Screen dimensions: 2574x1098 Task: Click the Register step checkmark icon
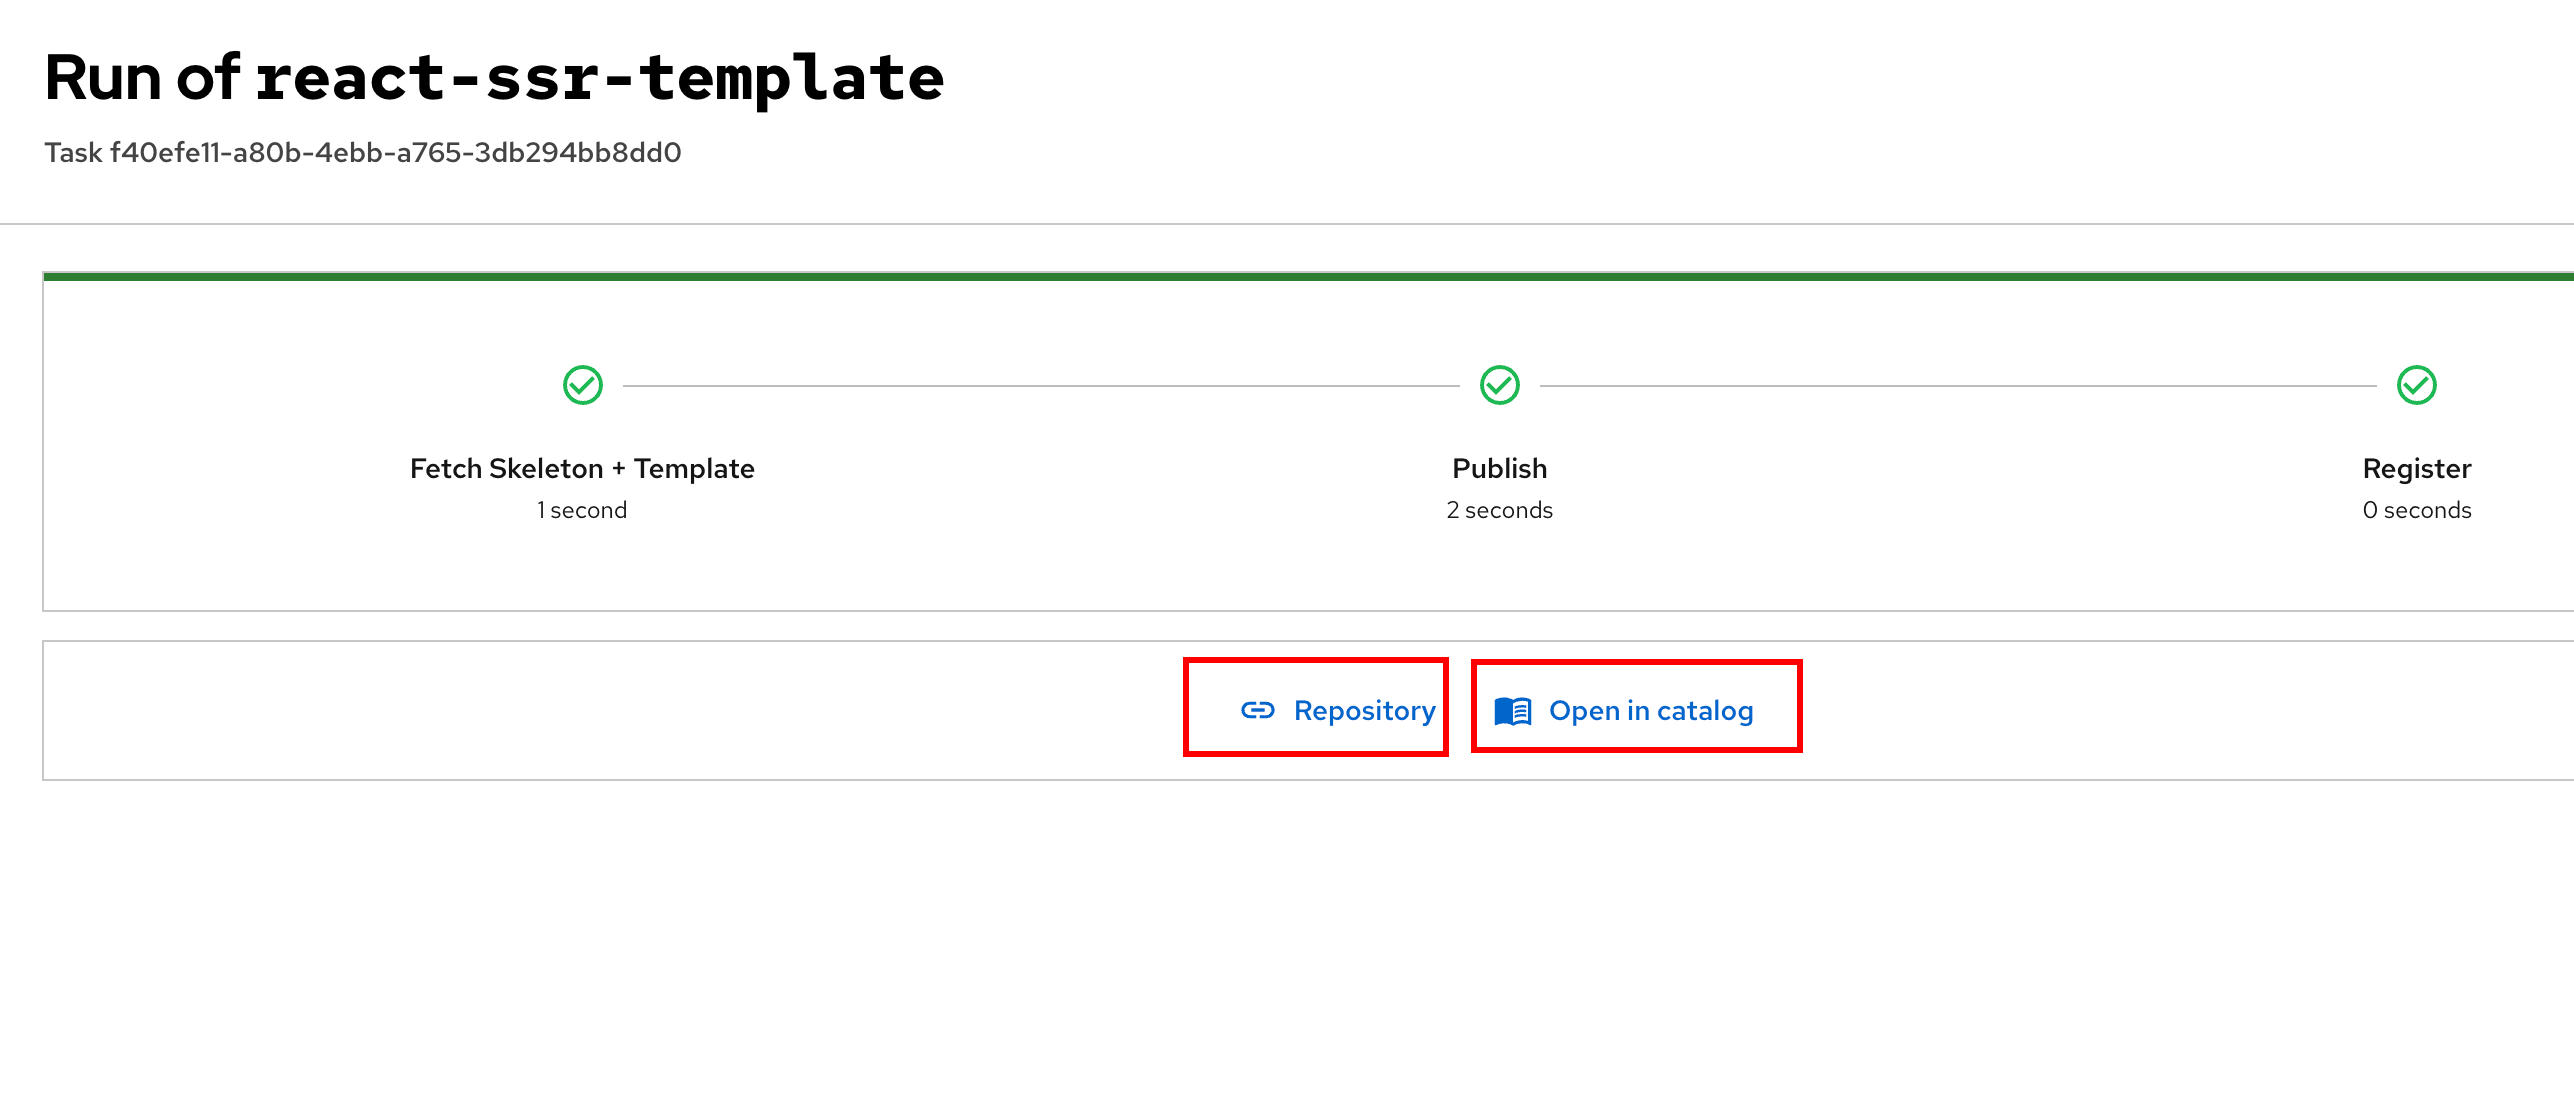click(2416, 385)
